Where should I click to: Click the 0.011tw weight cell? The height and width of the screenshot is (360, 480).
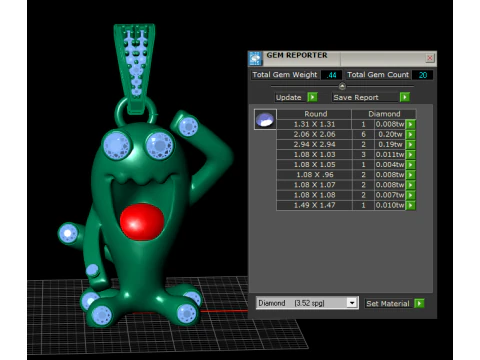click(x=390, y=155)
